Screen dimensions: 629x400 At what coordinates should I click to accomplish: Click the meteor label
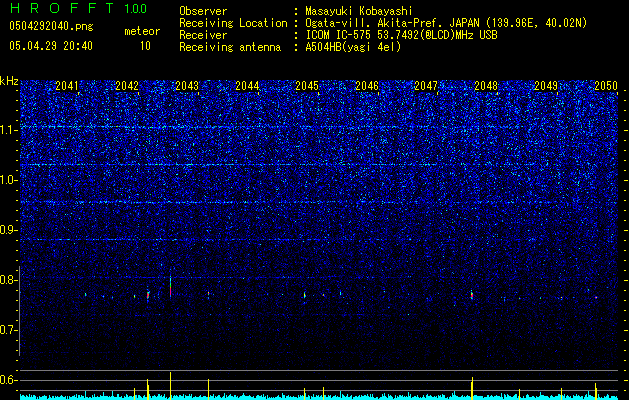point(142,31)
